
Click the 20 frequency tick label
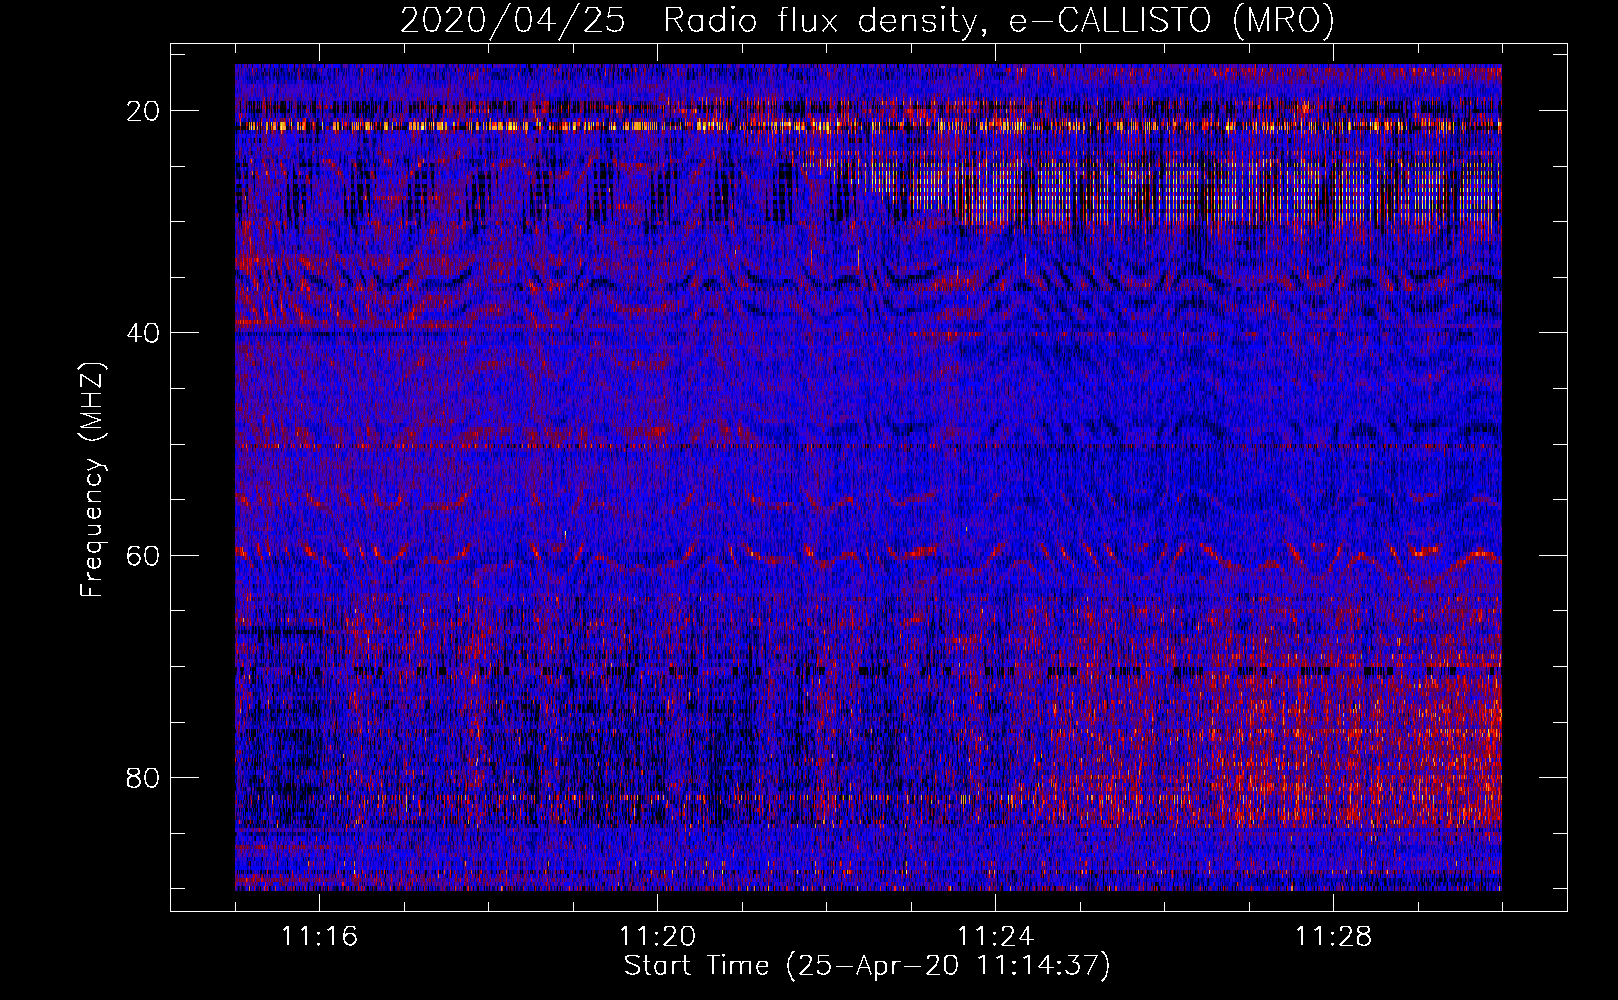tap(144, 111)
